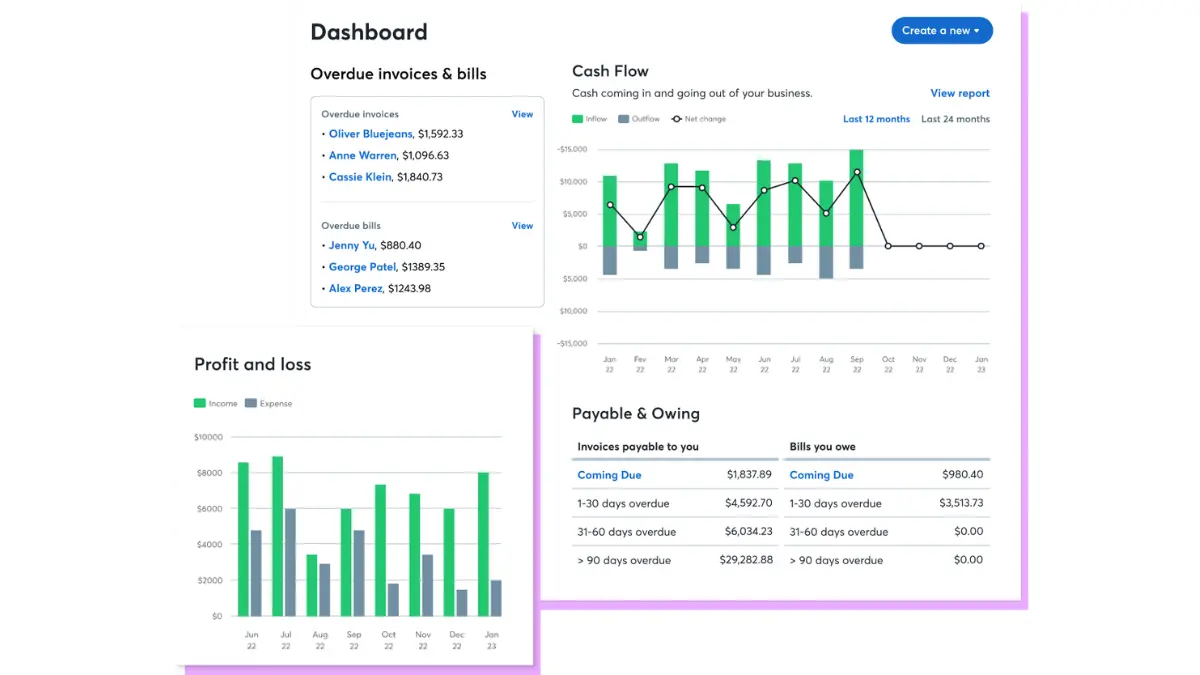This screenshot has width=1200, height=675.
Task: Open Cassie Klein overdue invoice
Action: click(360, 177)
